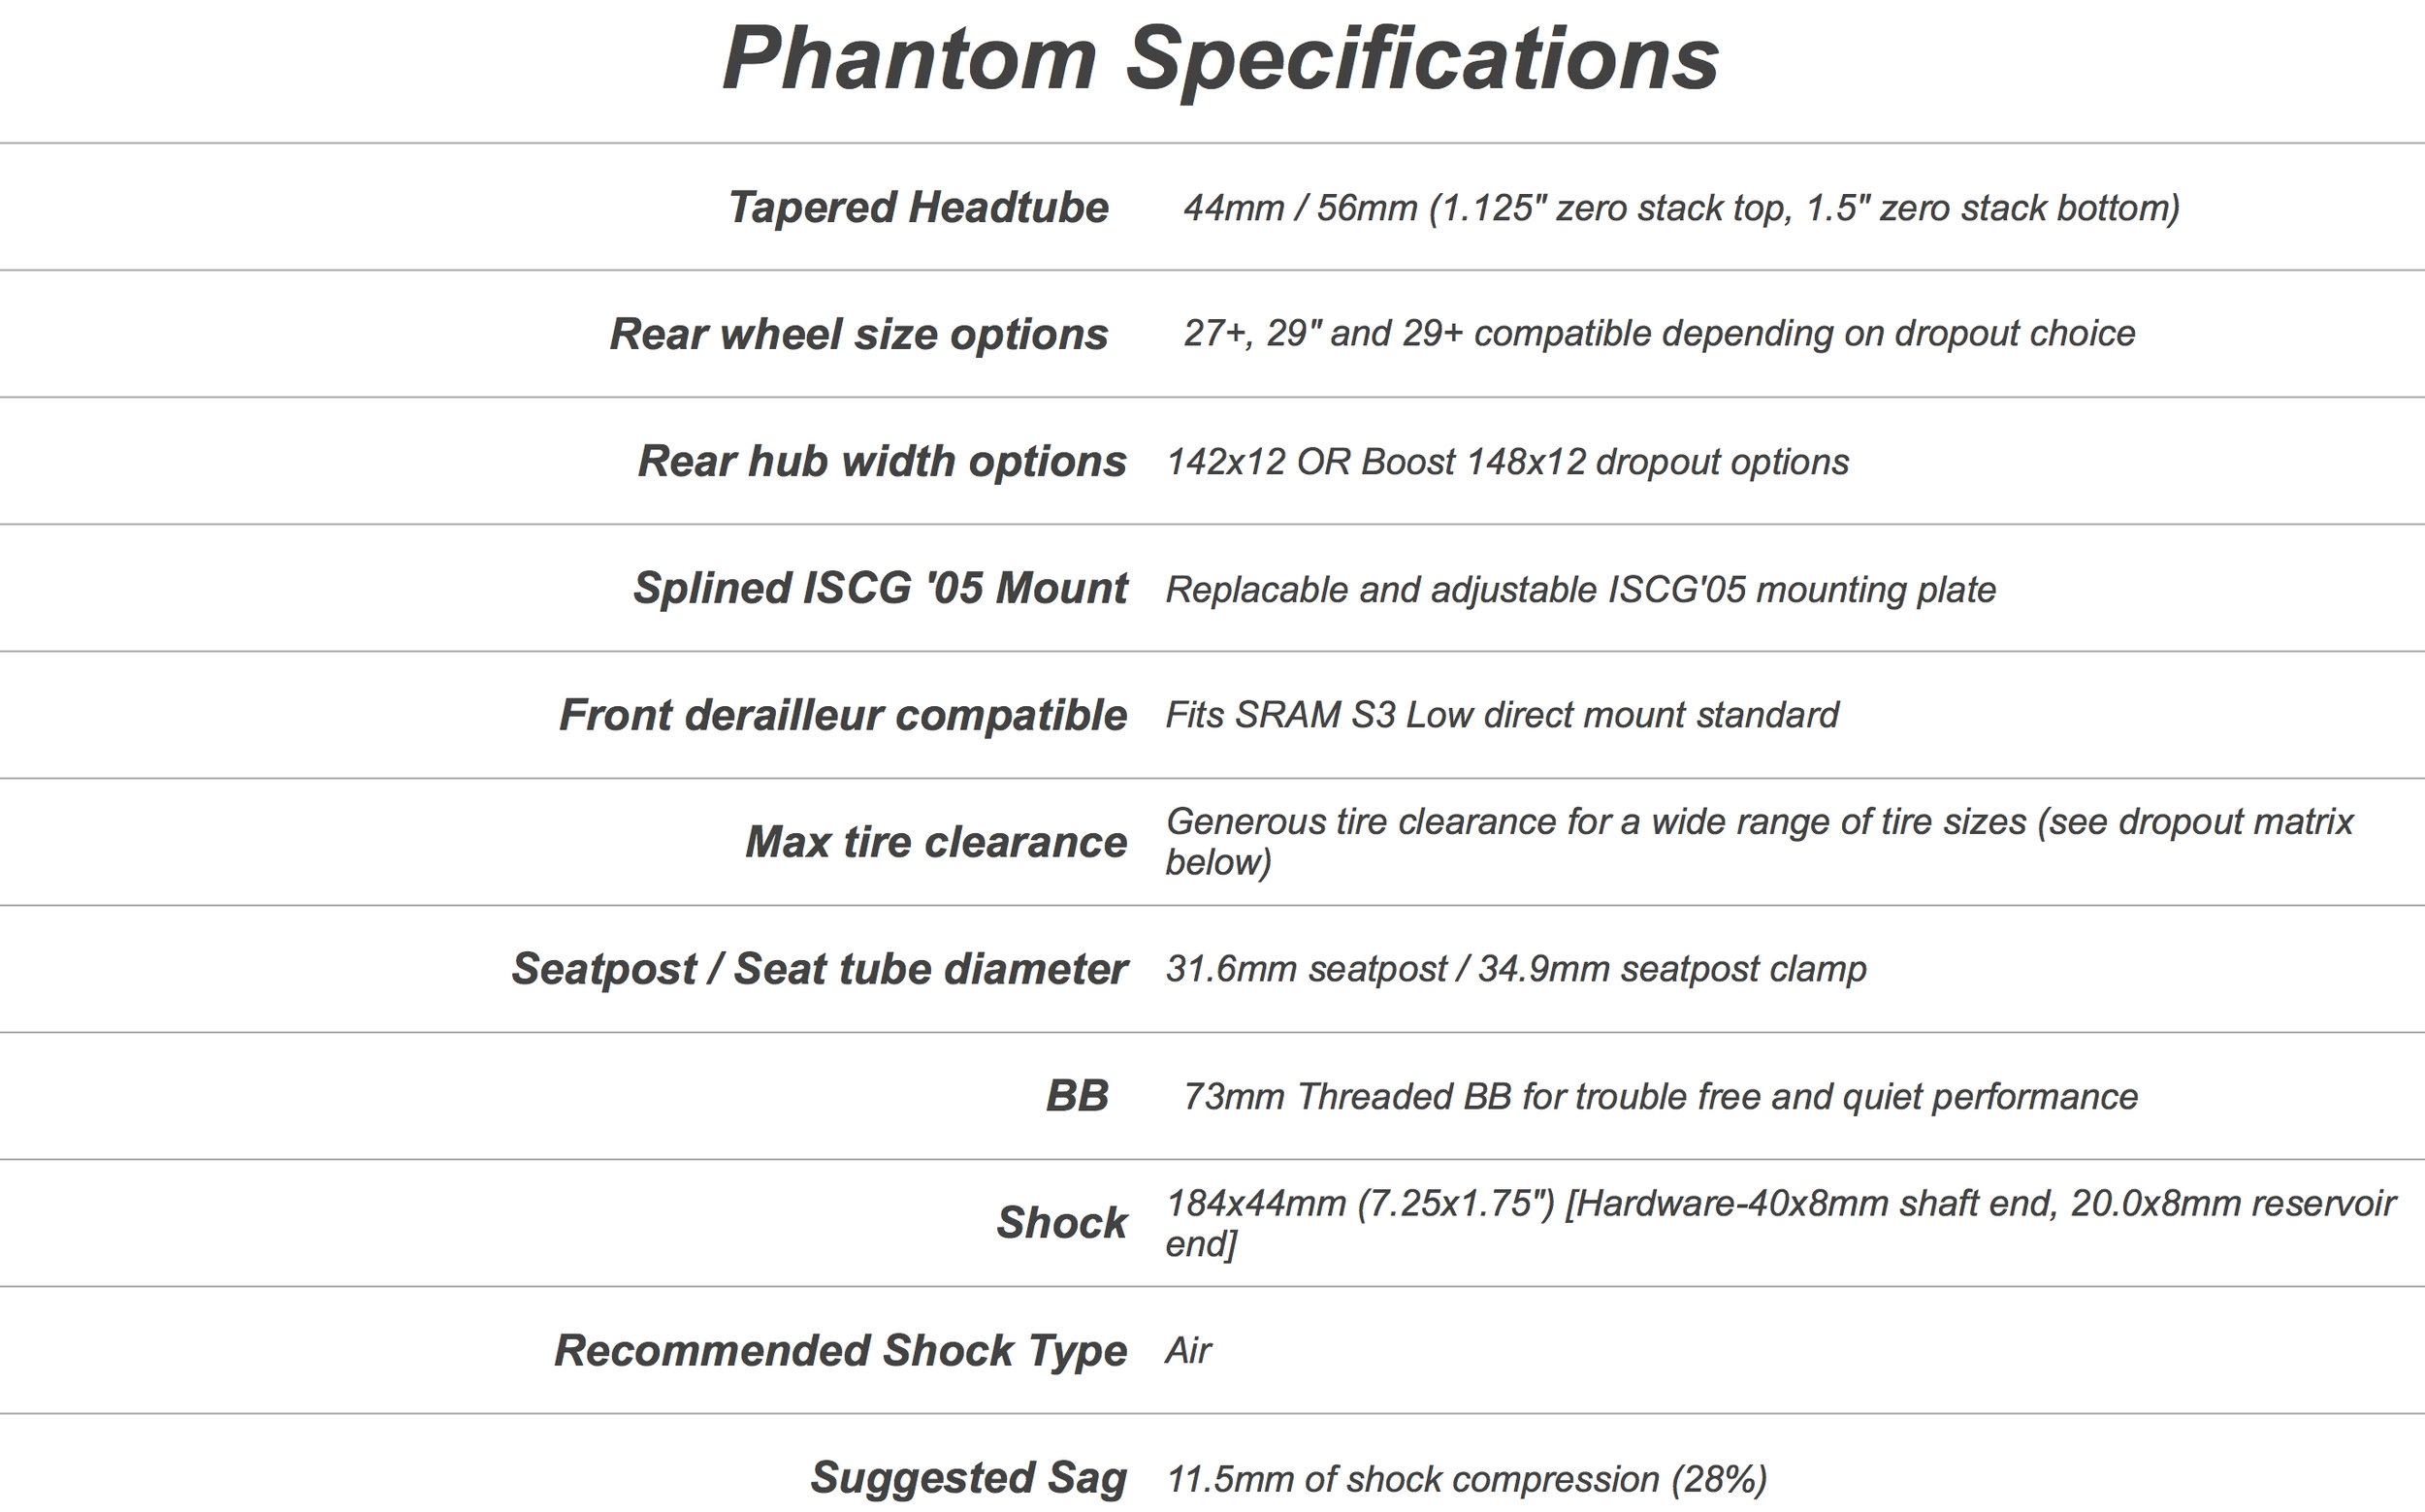Select the Front derailleur compatible label
This screenshot has width=2425, height=1512.
[843, 715]
